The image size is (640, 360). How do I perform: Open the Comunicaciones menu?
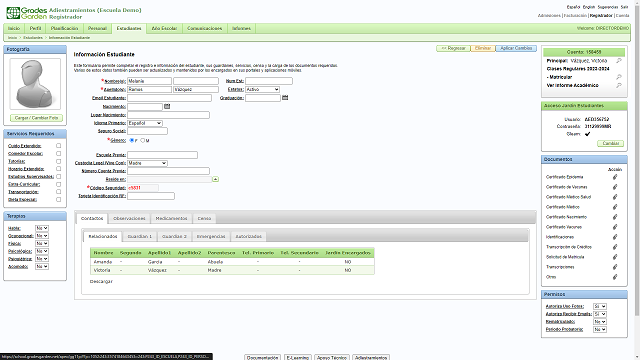pyautogui.click(x=204, y=29)
